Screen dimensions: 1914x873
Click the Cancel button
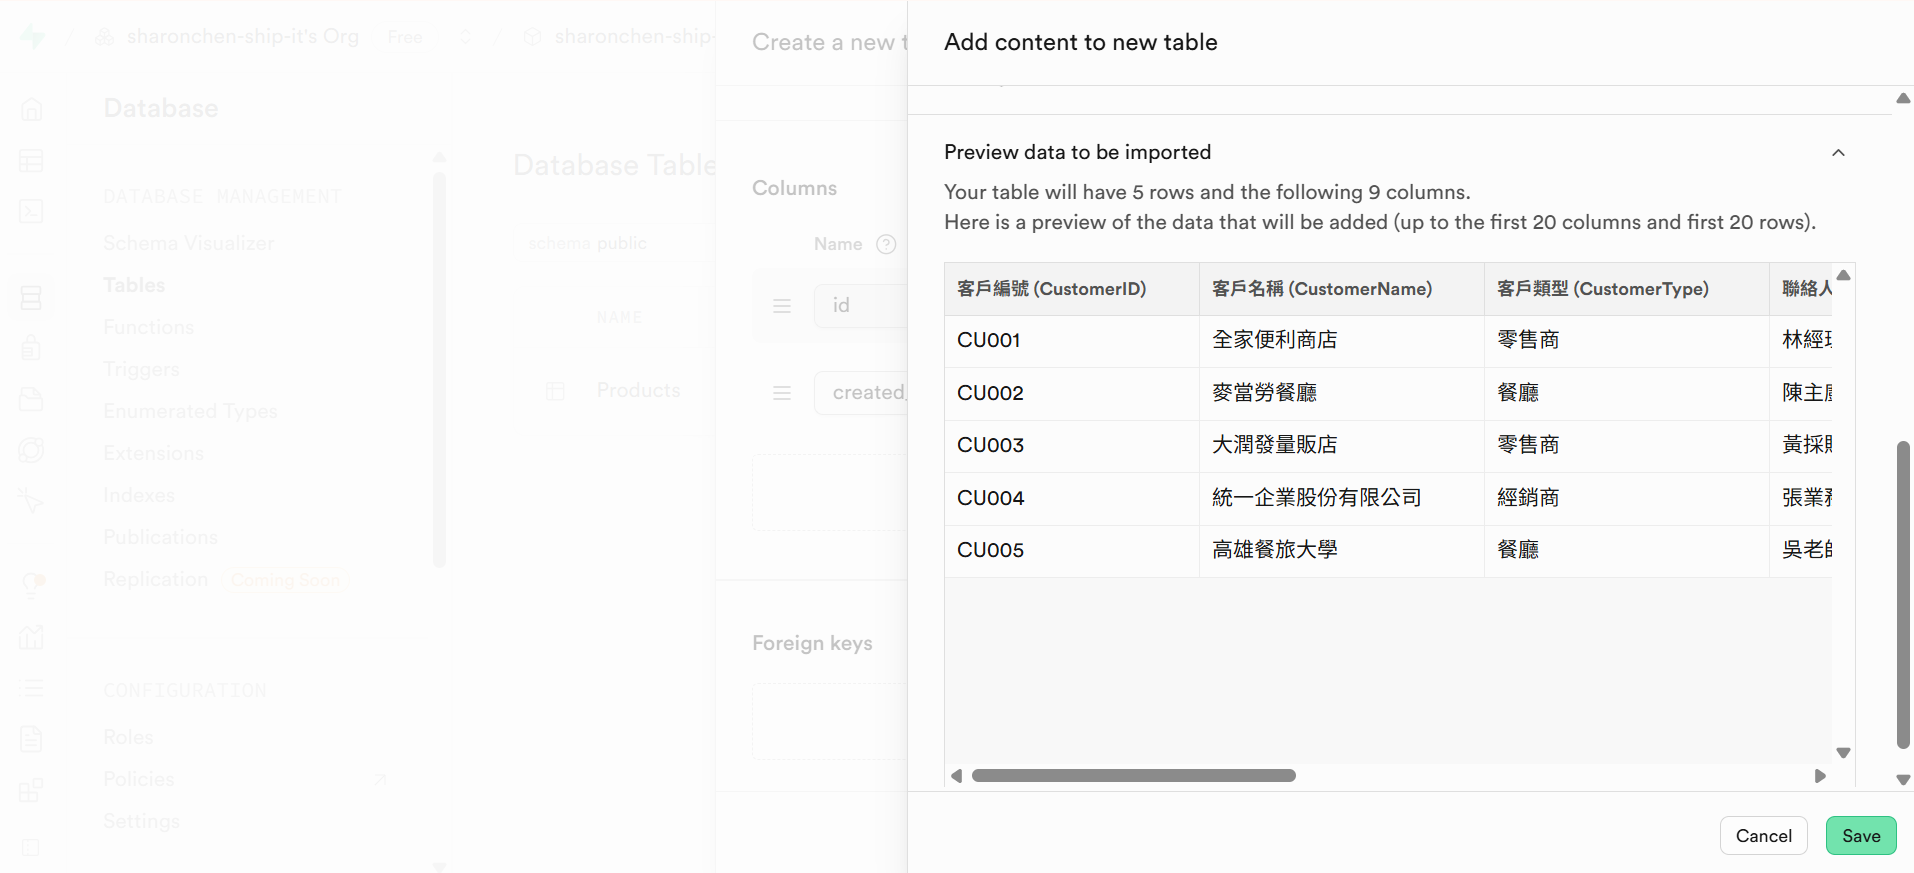coord(1763,836)
